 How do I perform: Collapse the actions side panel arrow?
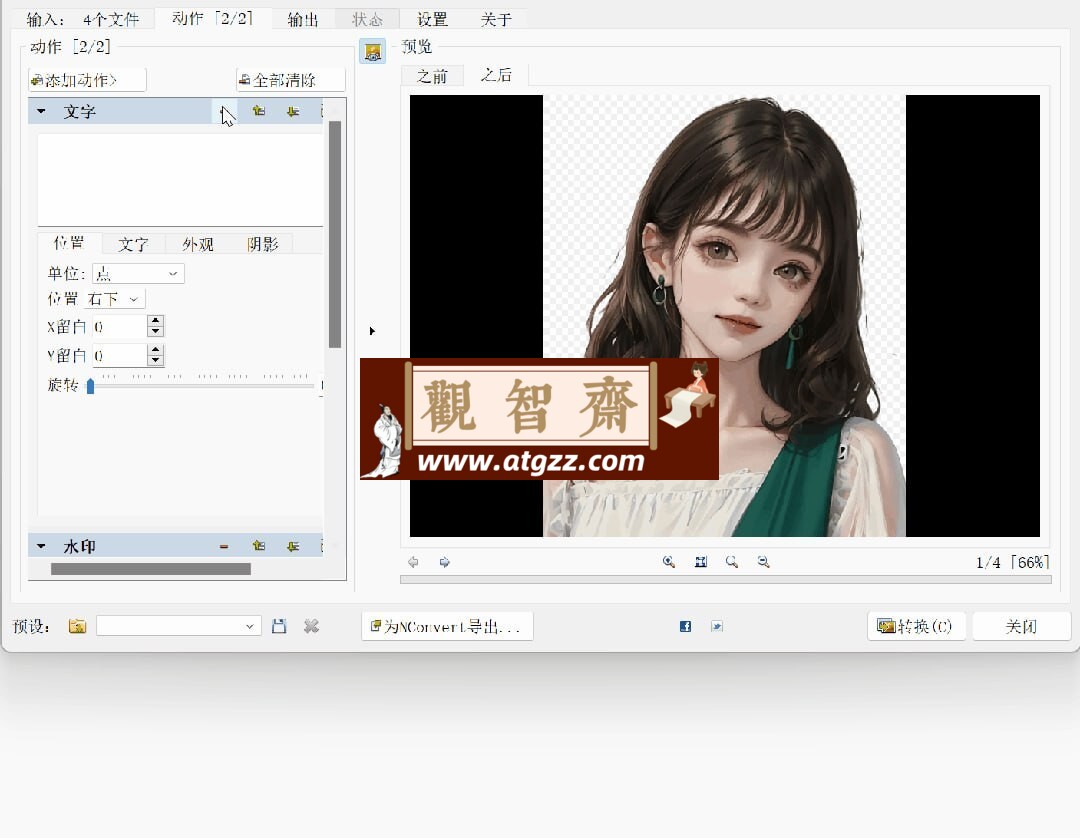pyautogui.click(x=372, y=331)
